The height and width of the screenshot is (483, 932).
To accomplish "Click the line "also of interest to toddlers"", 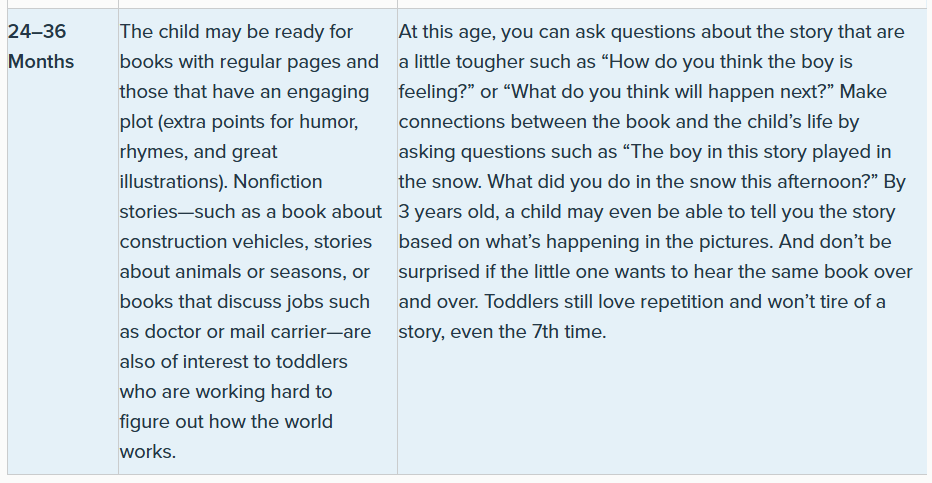I will tap(234, 361).
